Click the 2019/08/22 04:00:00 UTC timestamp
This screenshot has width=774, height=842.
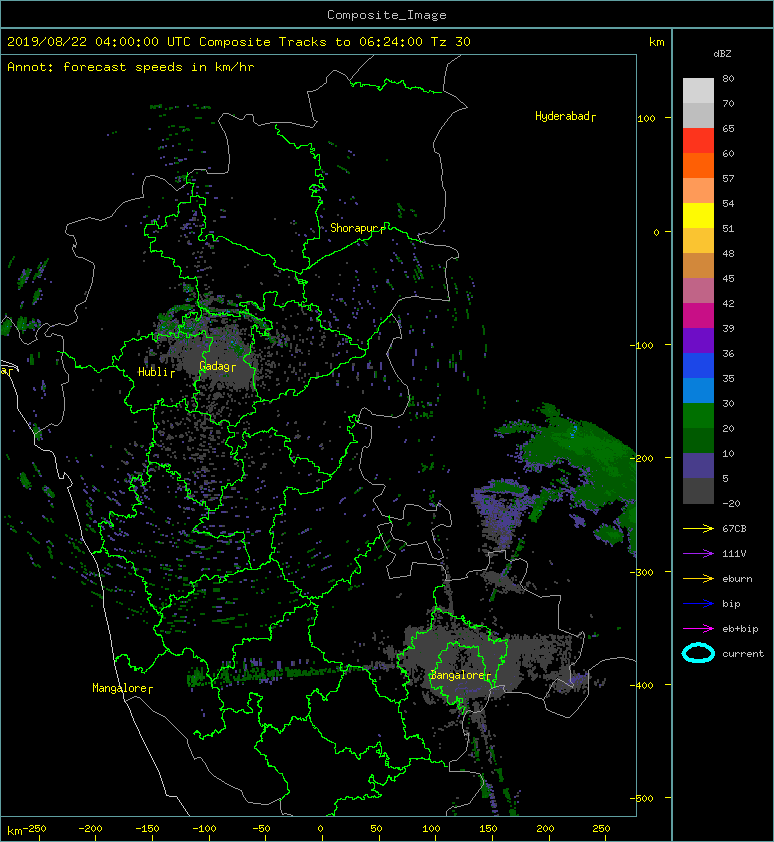click(x=99, y=42)
